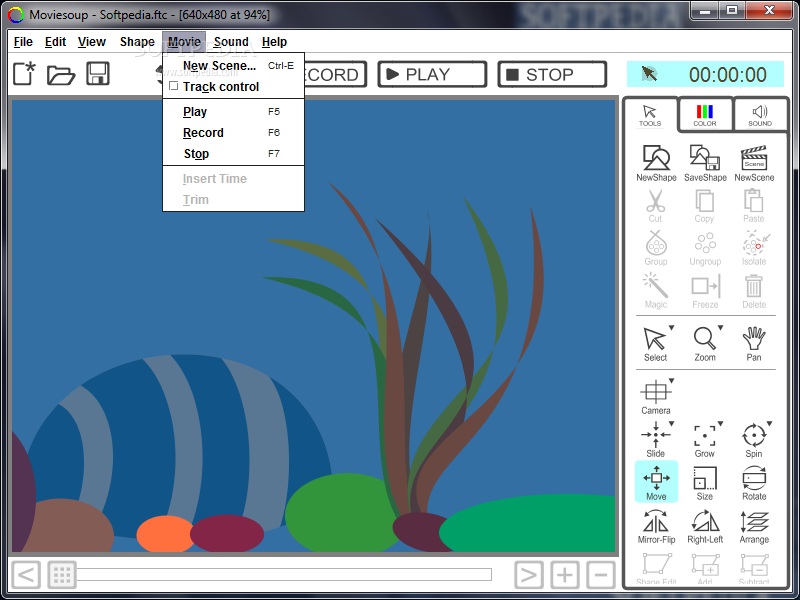This screenshot has height=600, width=800.
Task: Click the Right-Left tool
Action: click(705, 526)
